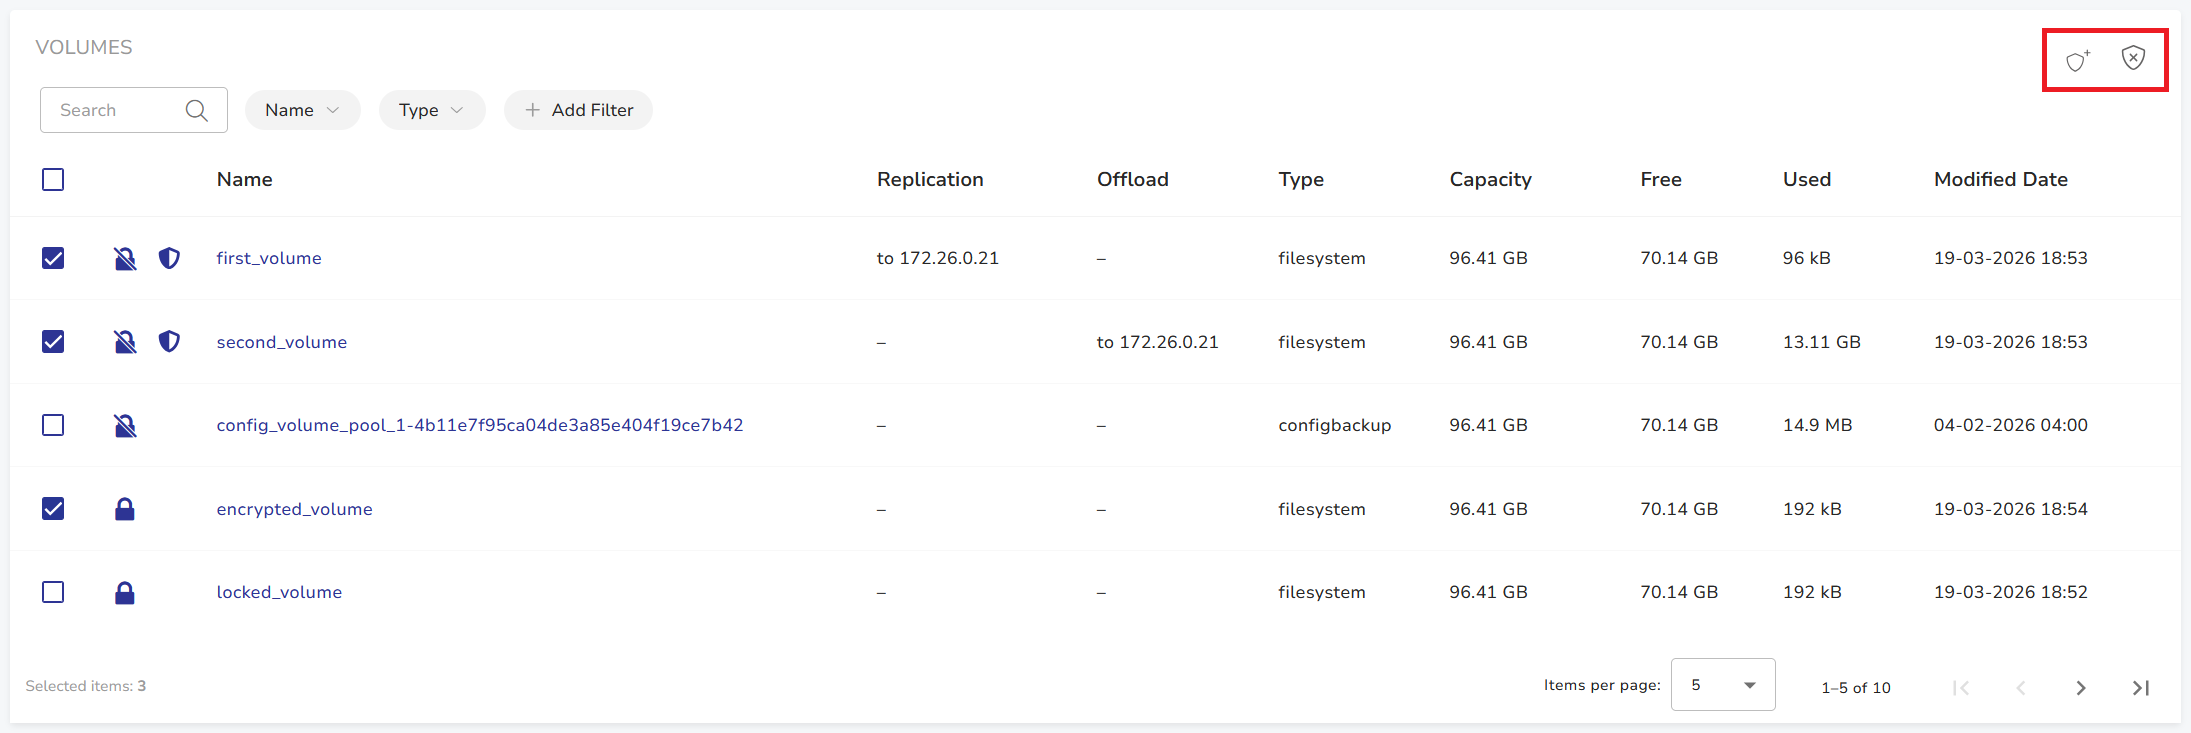Go to the next page of volumes
2191x733 pixels.
click(2081, 688)
